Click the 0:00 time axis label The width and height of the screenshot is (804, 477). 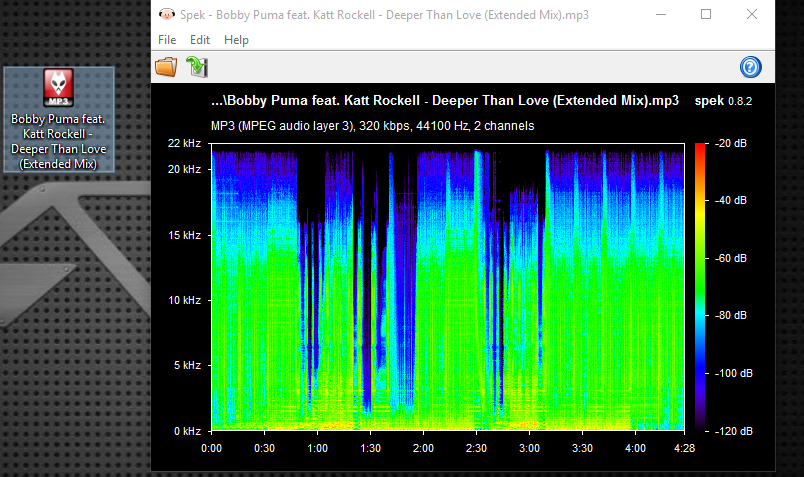[211, 448]
